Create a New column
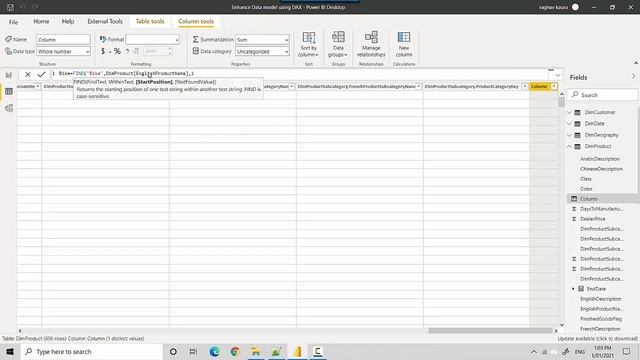This screenshot has height=360, width=640. click(x=404, y=44)
